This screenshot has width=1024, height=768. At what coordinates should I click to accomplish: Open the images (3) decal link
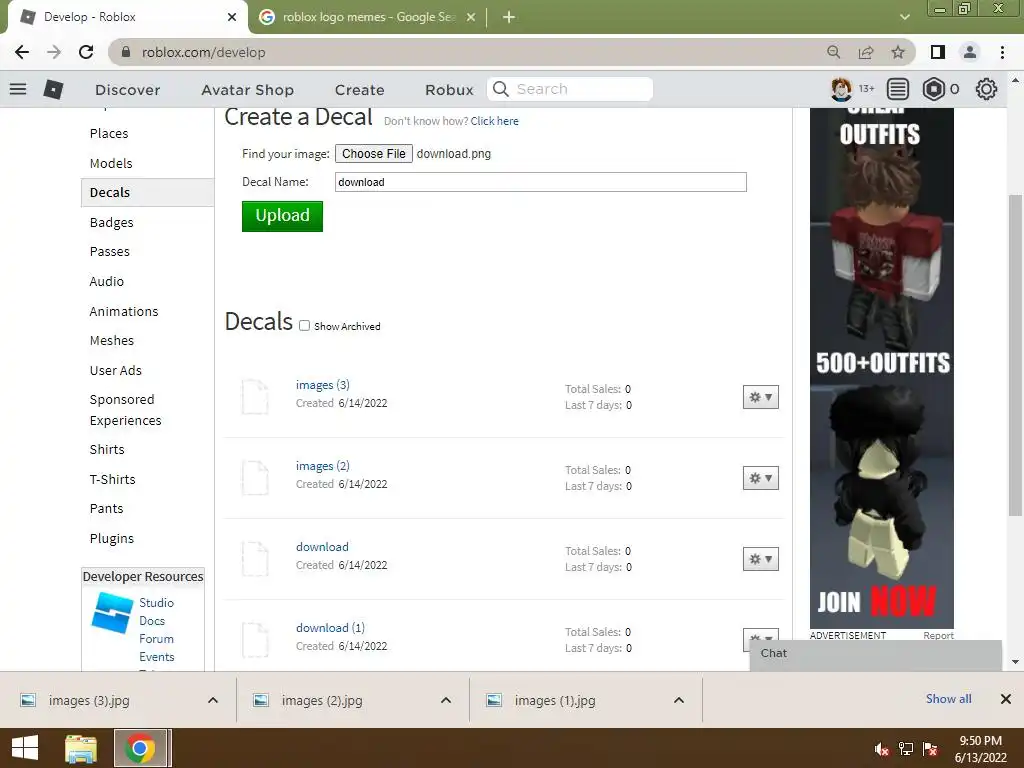(x=323, y=385)
